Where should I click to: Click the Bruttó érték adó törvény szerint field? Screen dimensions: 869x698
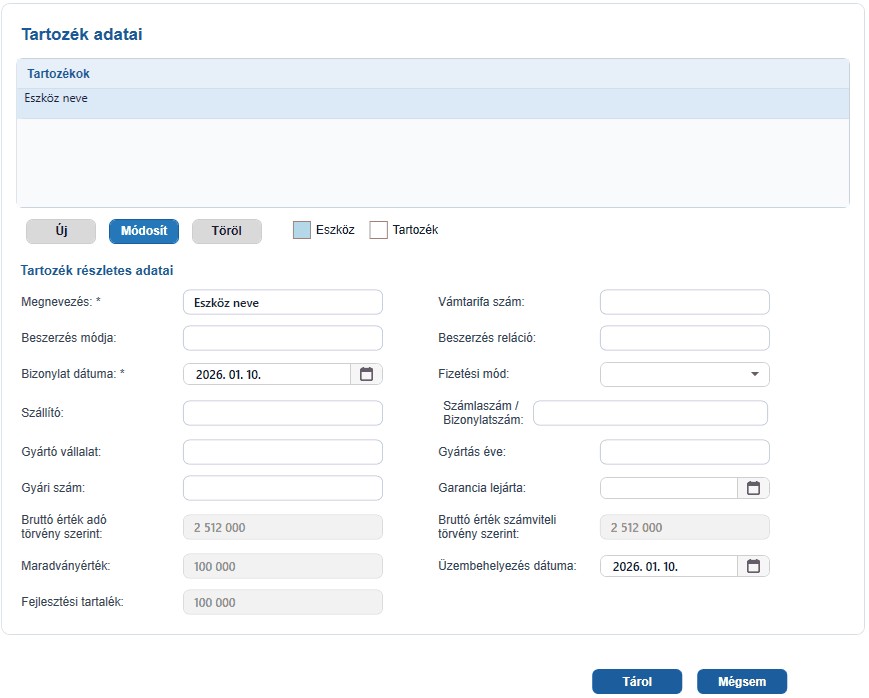283,527
